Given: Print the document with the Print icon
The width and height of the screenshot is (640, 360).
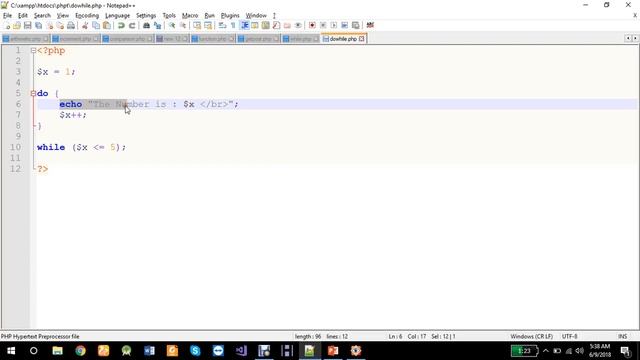Looking at the screenshot, I should point(71,25).
